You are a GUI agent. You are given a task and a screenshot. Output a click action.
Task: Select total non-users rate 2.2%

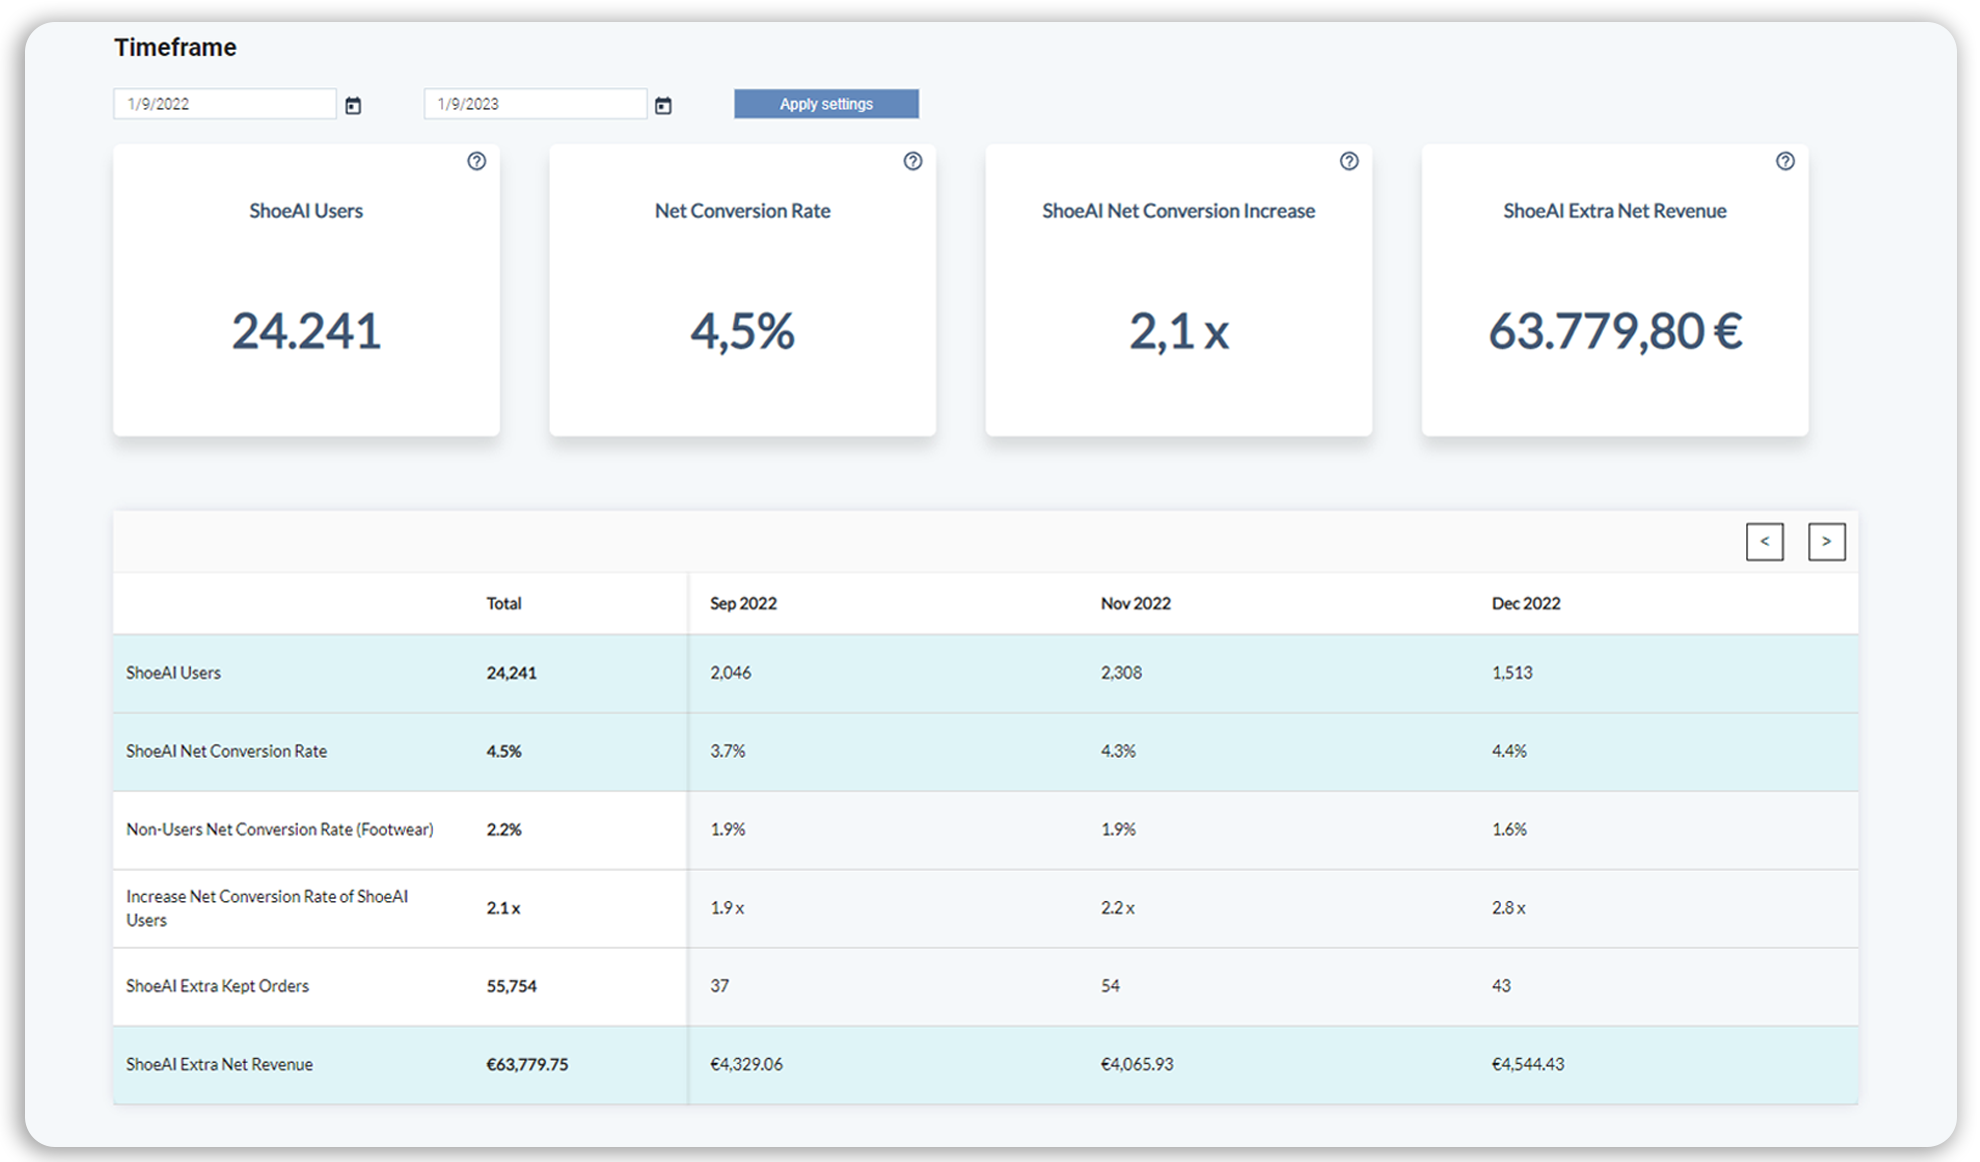point(504,829)
